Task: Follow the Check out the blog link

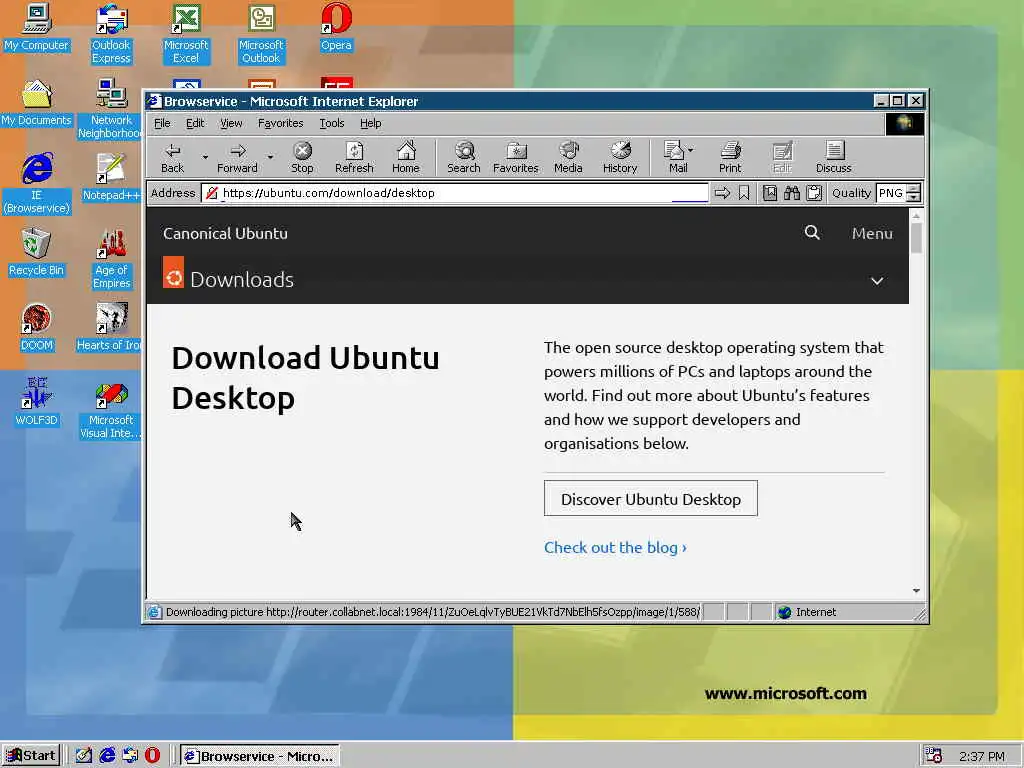Action: (x=615, y=547)
